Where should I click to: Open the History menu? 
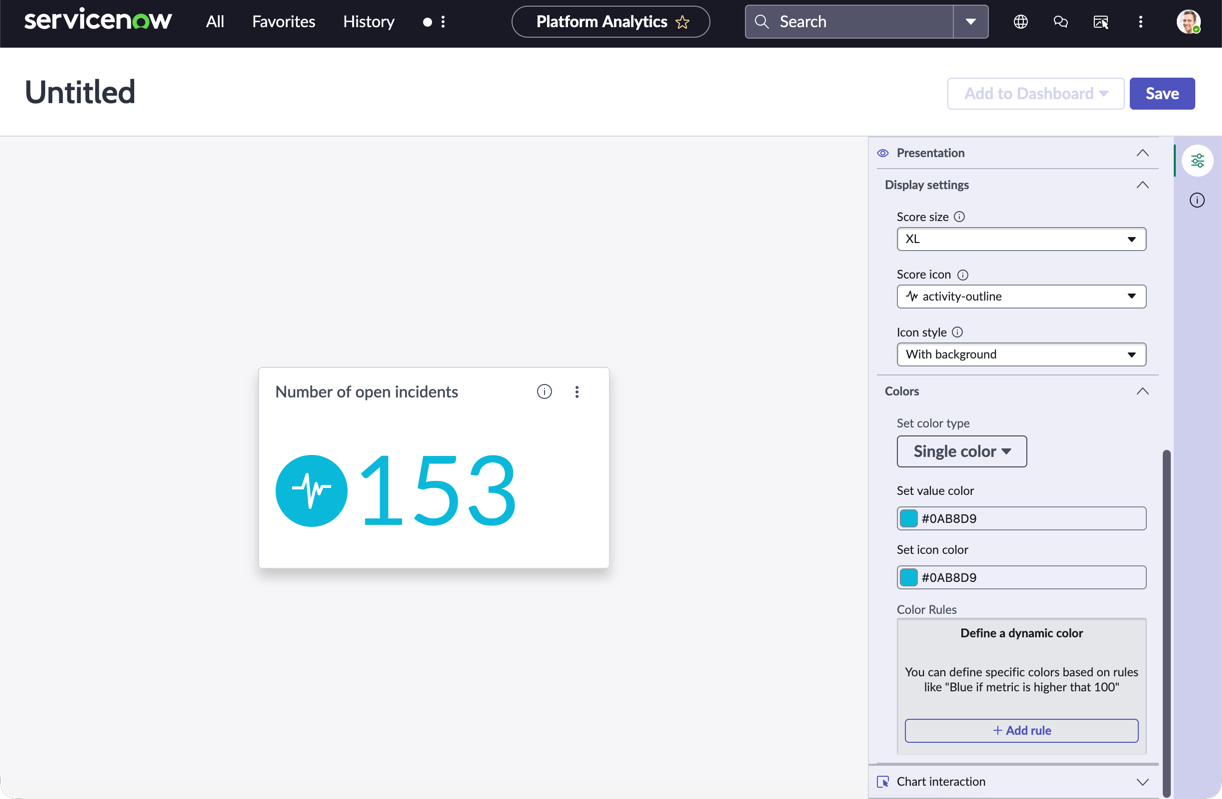pyautogui.click(x=369, y=21)
